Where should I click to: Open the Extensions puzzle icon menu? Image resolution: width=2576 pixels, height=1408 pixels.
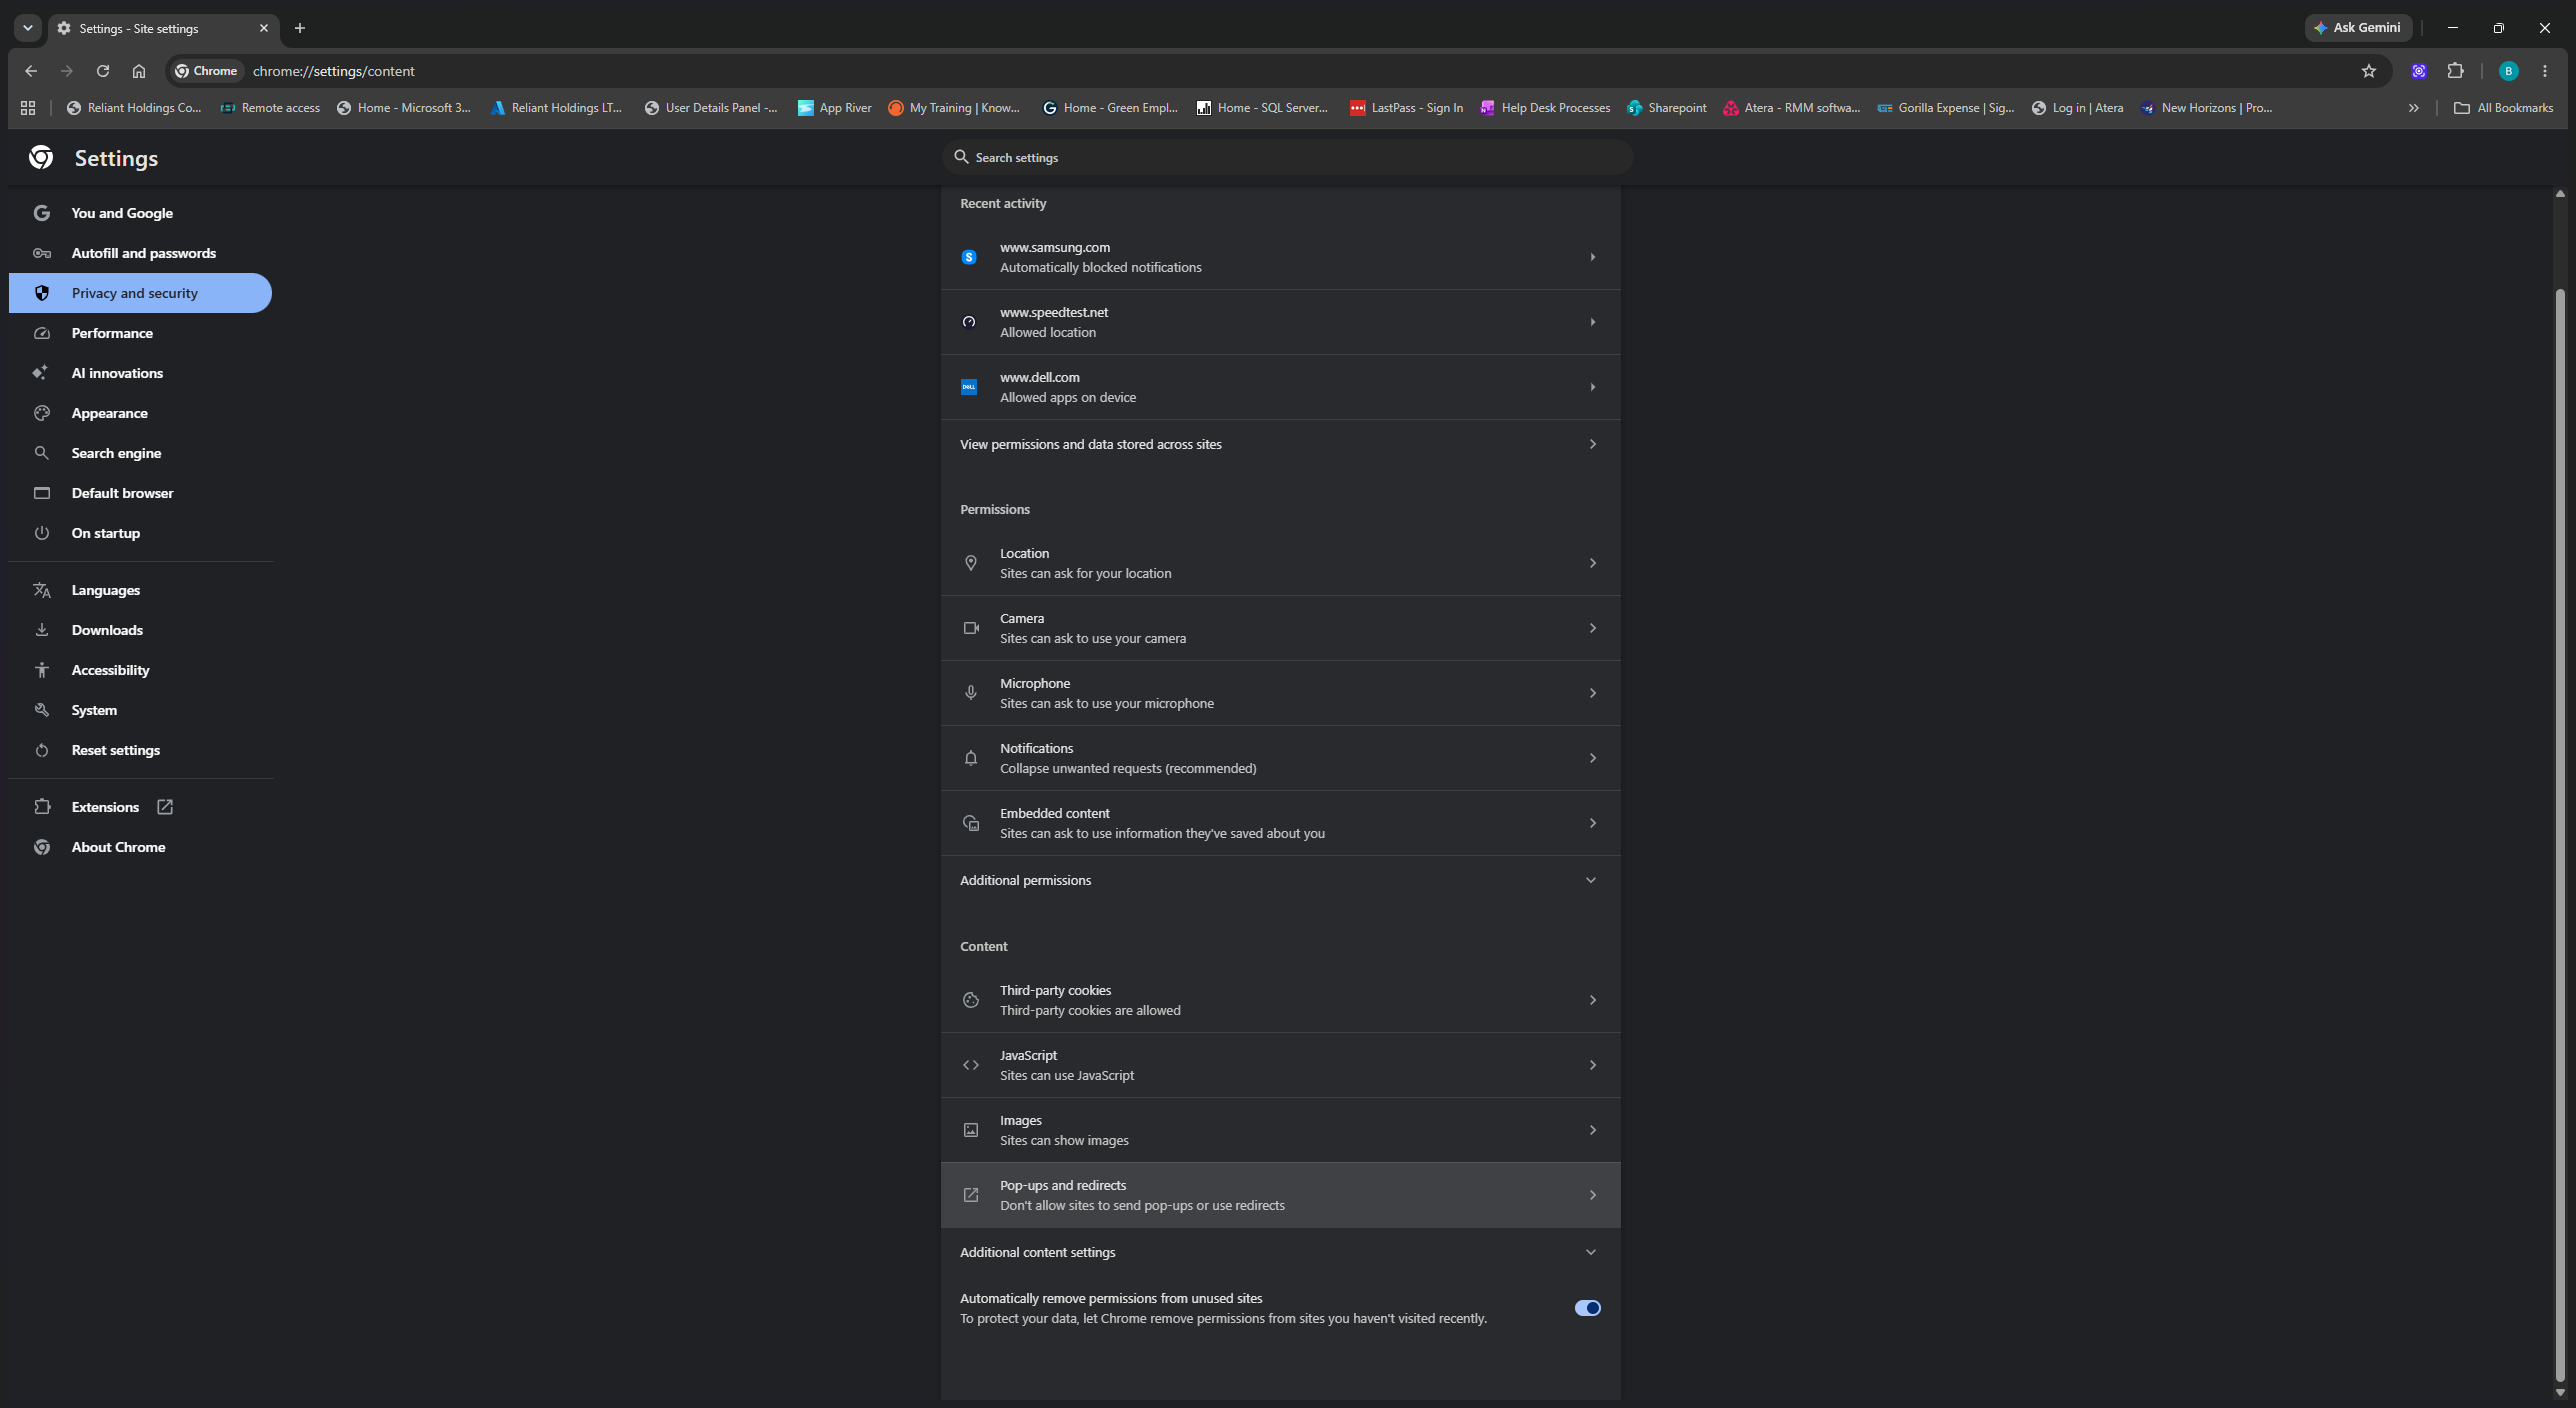(x=2455, y=71)
